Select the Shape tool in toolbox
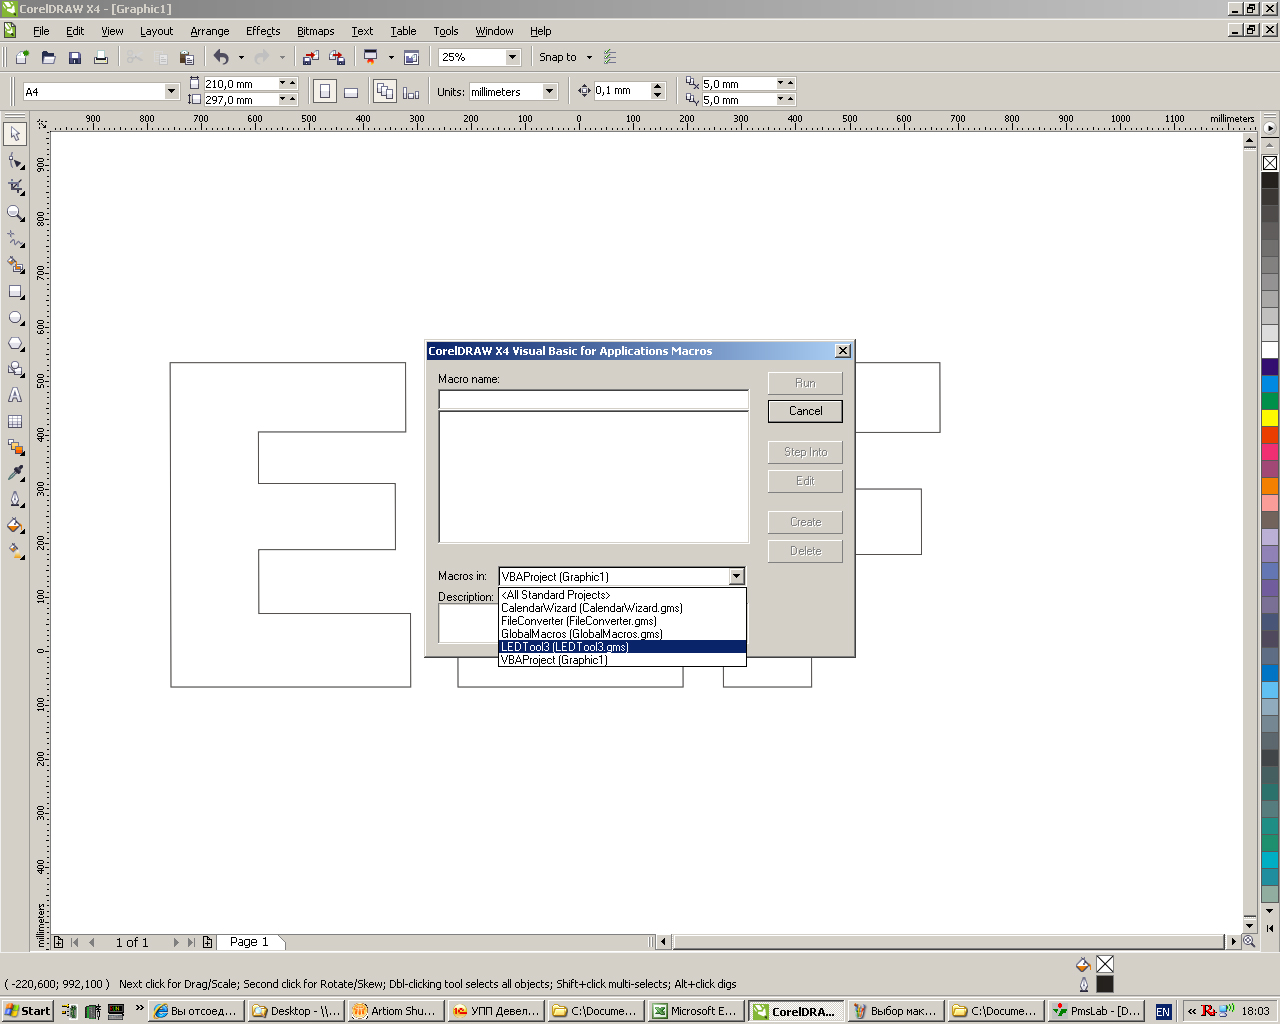The height and width of the screenshot is (1024, 1280). click(x=15, y=160)
